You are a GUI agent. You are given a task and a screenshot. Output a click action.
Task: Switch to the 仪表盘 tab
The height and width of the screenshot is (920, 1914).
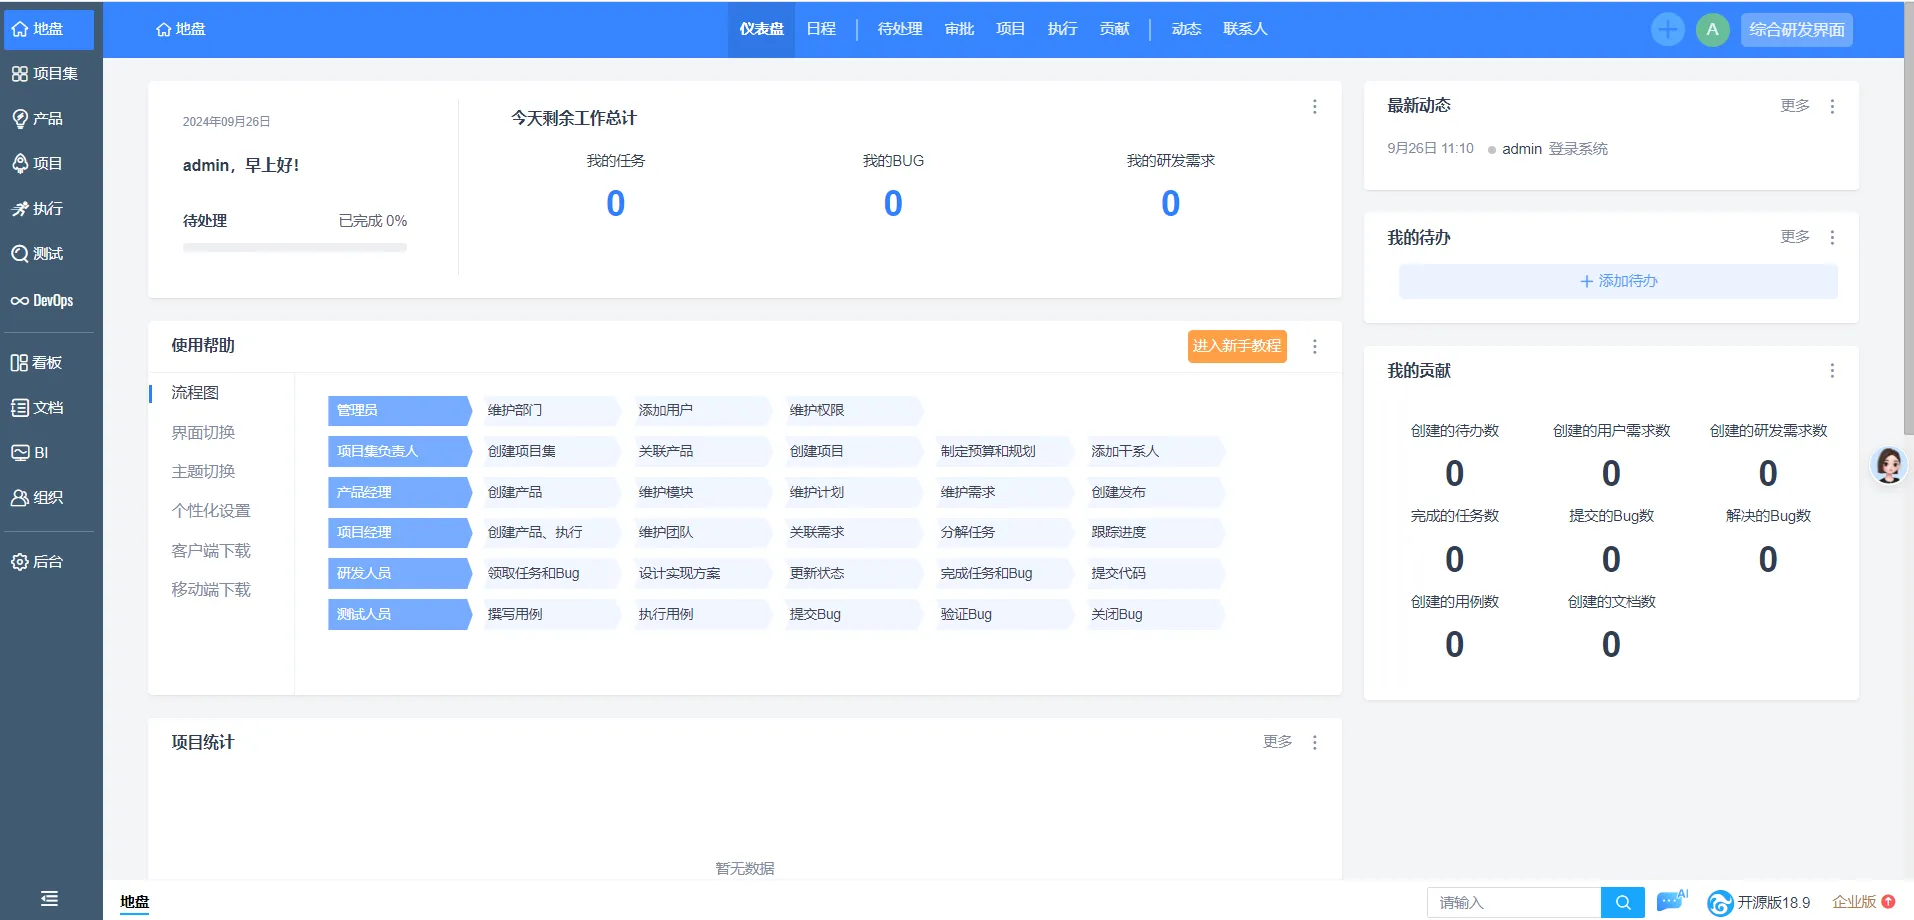coord(762,29)
